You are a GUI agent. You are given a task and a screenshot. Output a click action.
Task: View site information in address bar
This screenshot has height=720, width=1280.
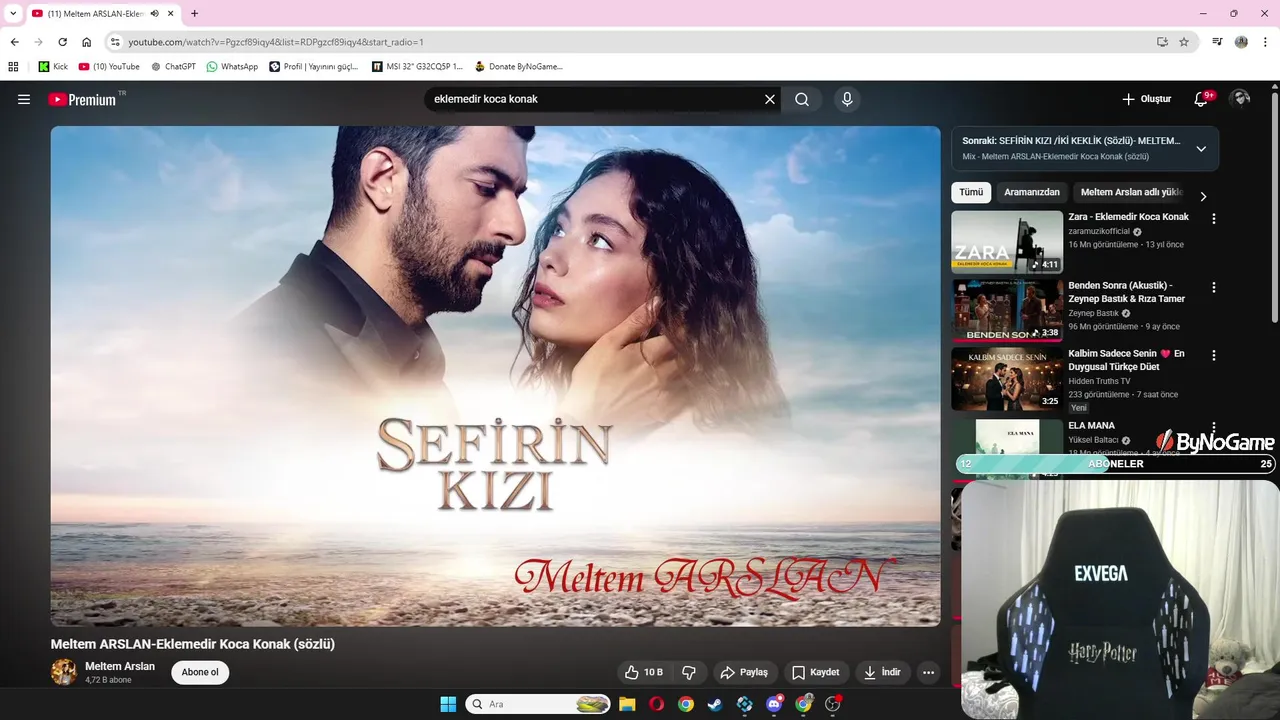(115, 42)
